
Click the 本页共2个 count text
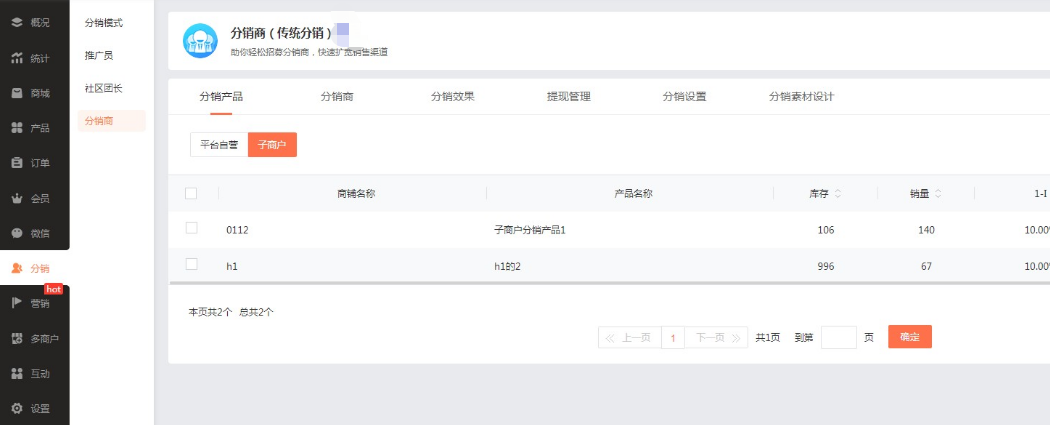[x=210, y=312]
